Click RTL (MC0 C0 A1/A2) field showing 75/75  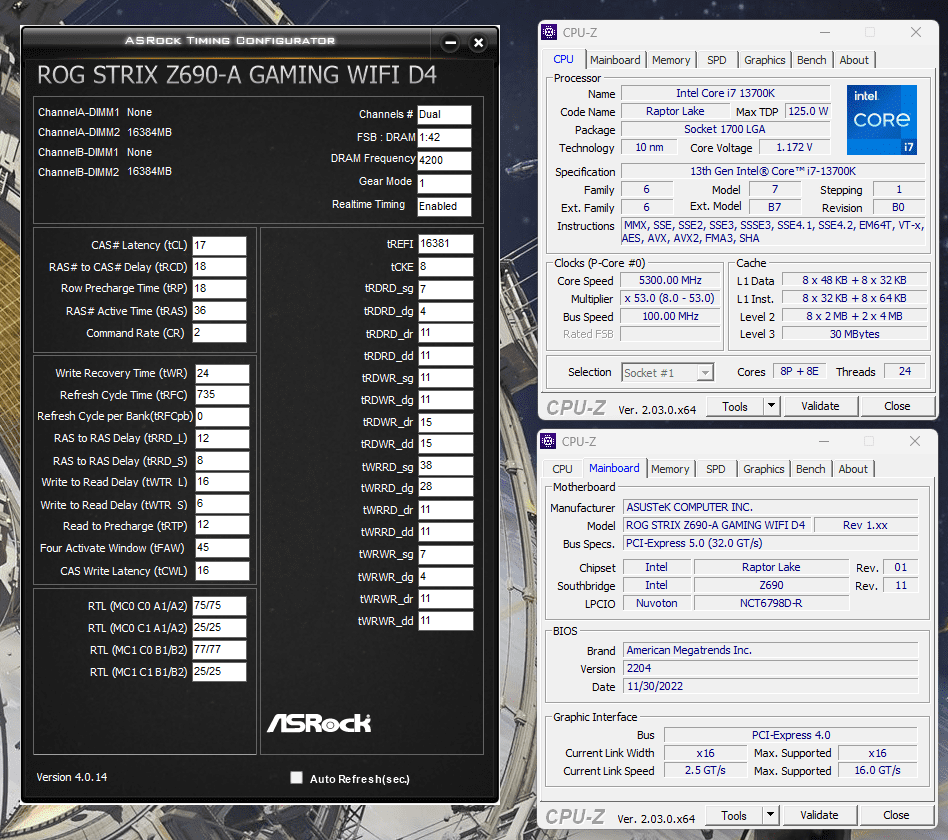(219, 605)
